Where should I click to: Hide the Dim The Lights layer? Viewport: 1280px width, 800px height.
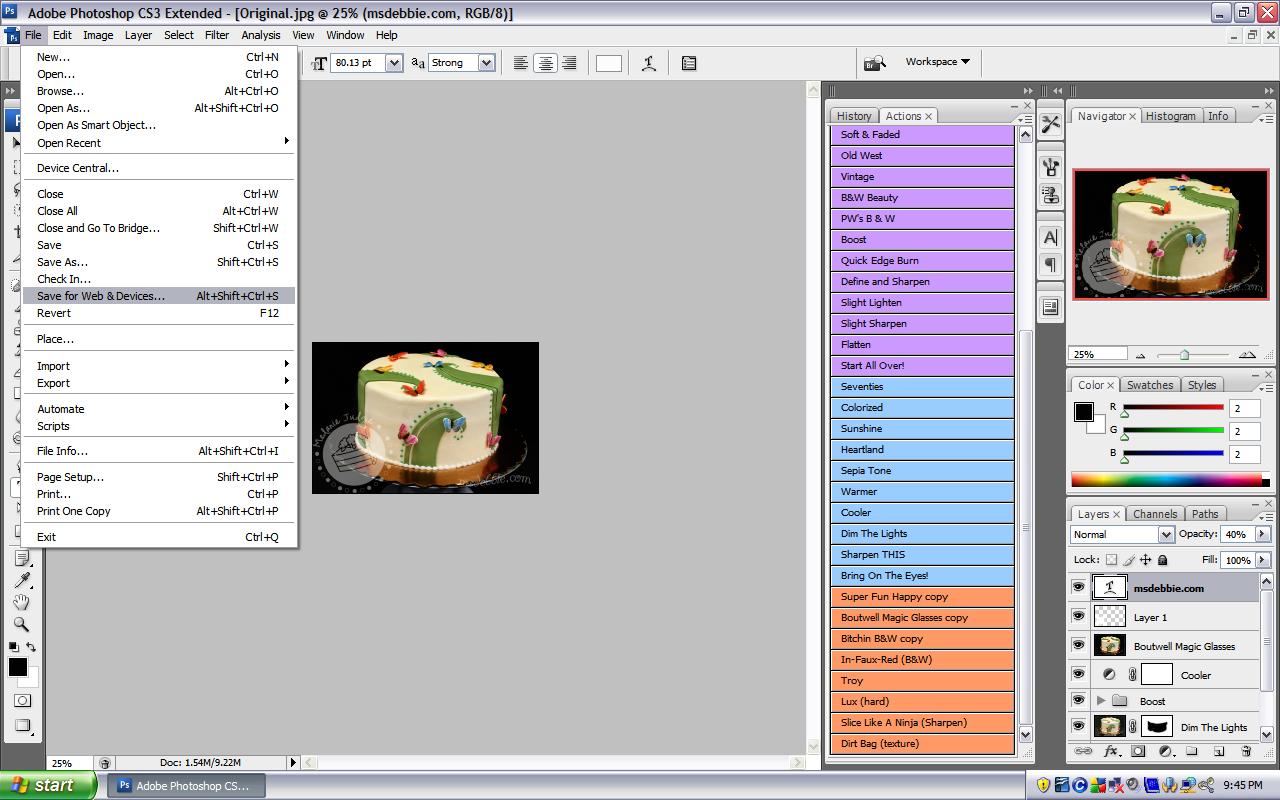click(x=1079, y=727)
